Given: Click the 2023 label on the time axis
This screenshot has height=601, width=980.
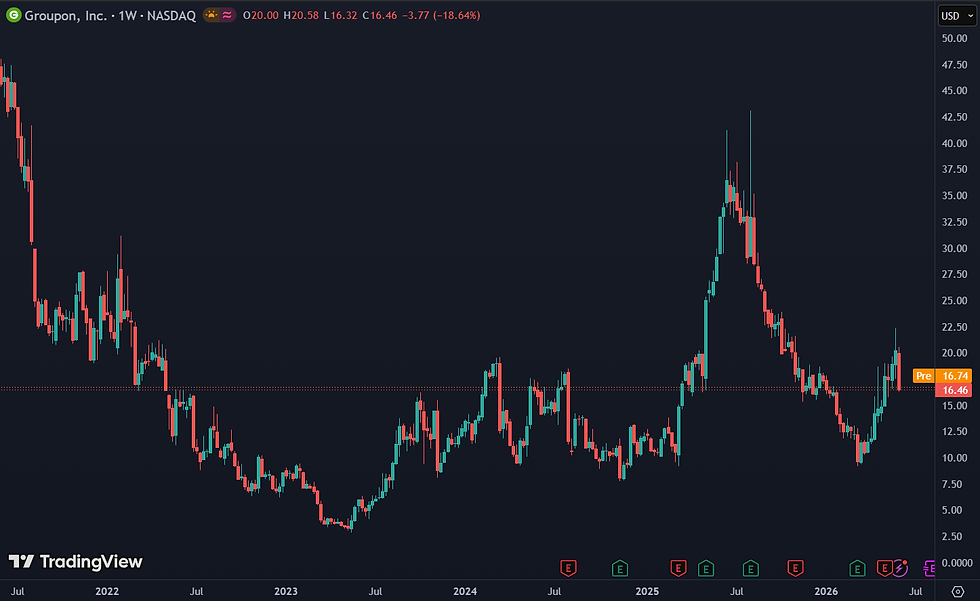Looking at the screenshot, I should (x=286, y=591).
